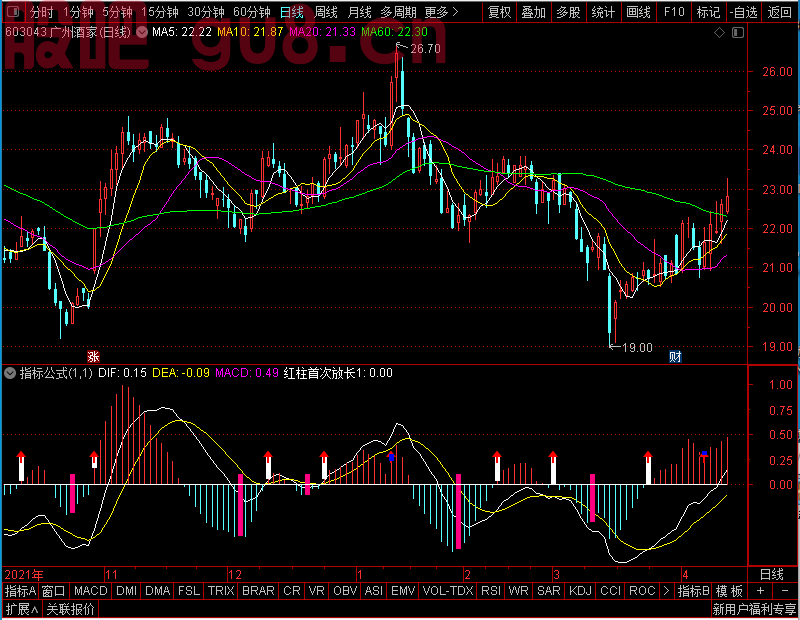Open the 指标公式 indicator dropdown arrow
800x620 pixels.
pos(10,373)
